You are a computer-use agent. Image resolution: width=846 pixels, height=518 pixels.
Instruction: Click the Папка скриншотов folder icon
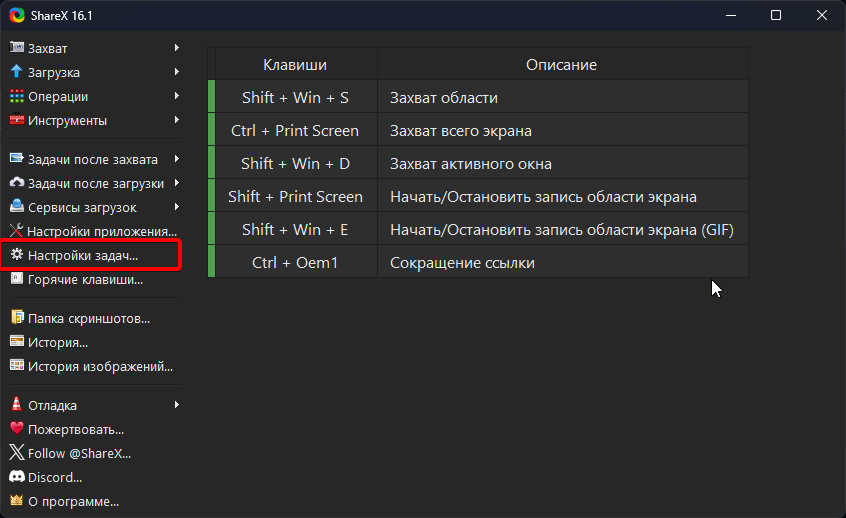tap(17, 317)
